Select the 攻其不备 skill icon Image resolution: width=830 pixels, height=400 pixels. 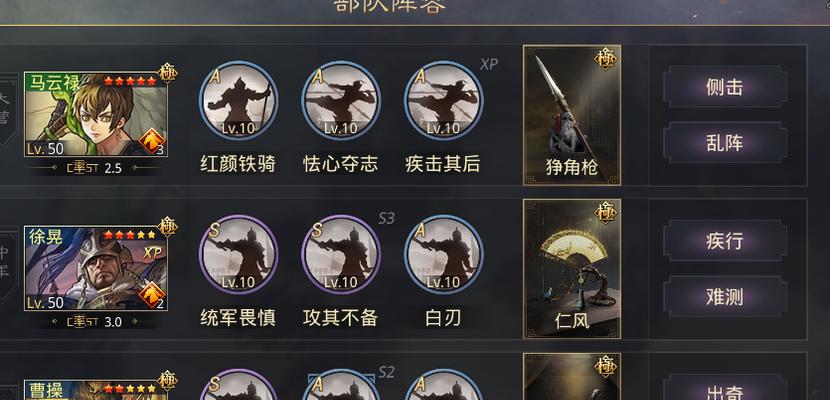tap(341, 254)
